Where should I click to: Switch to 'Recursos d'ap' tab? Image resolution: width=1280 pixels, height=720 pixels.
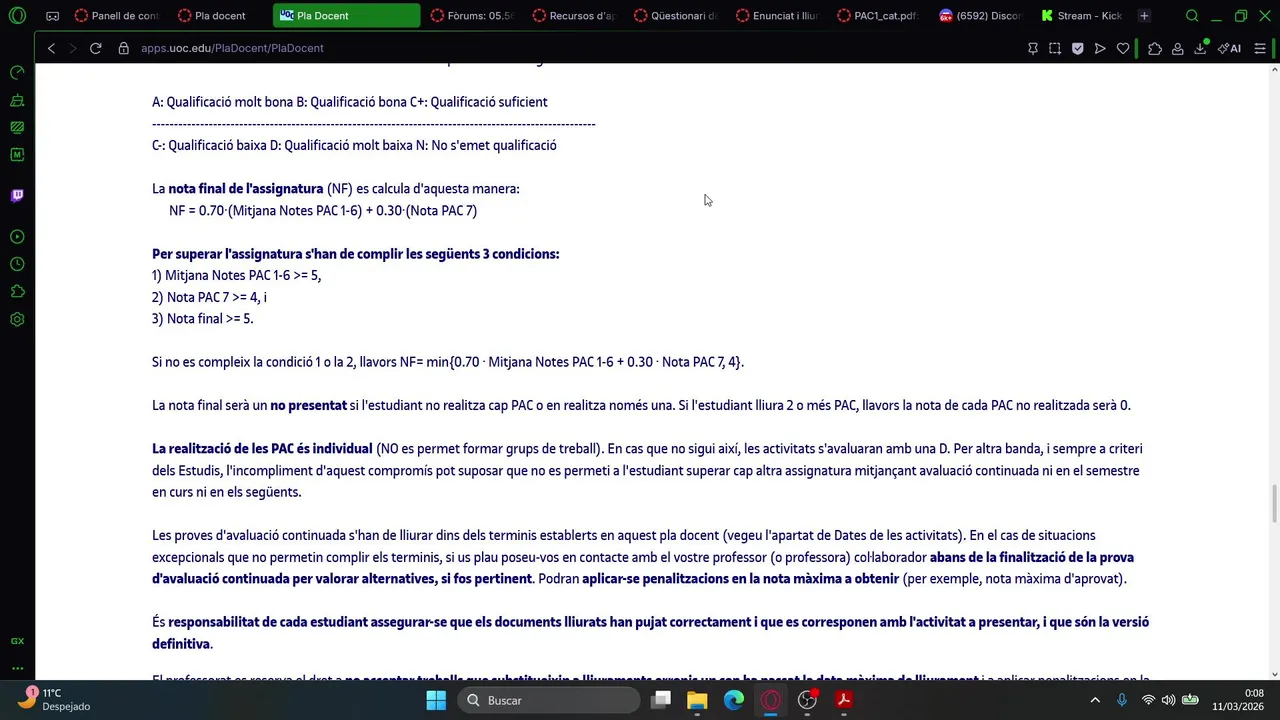(x=574, y=16)
